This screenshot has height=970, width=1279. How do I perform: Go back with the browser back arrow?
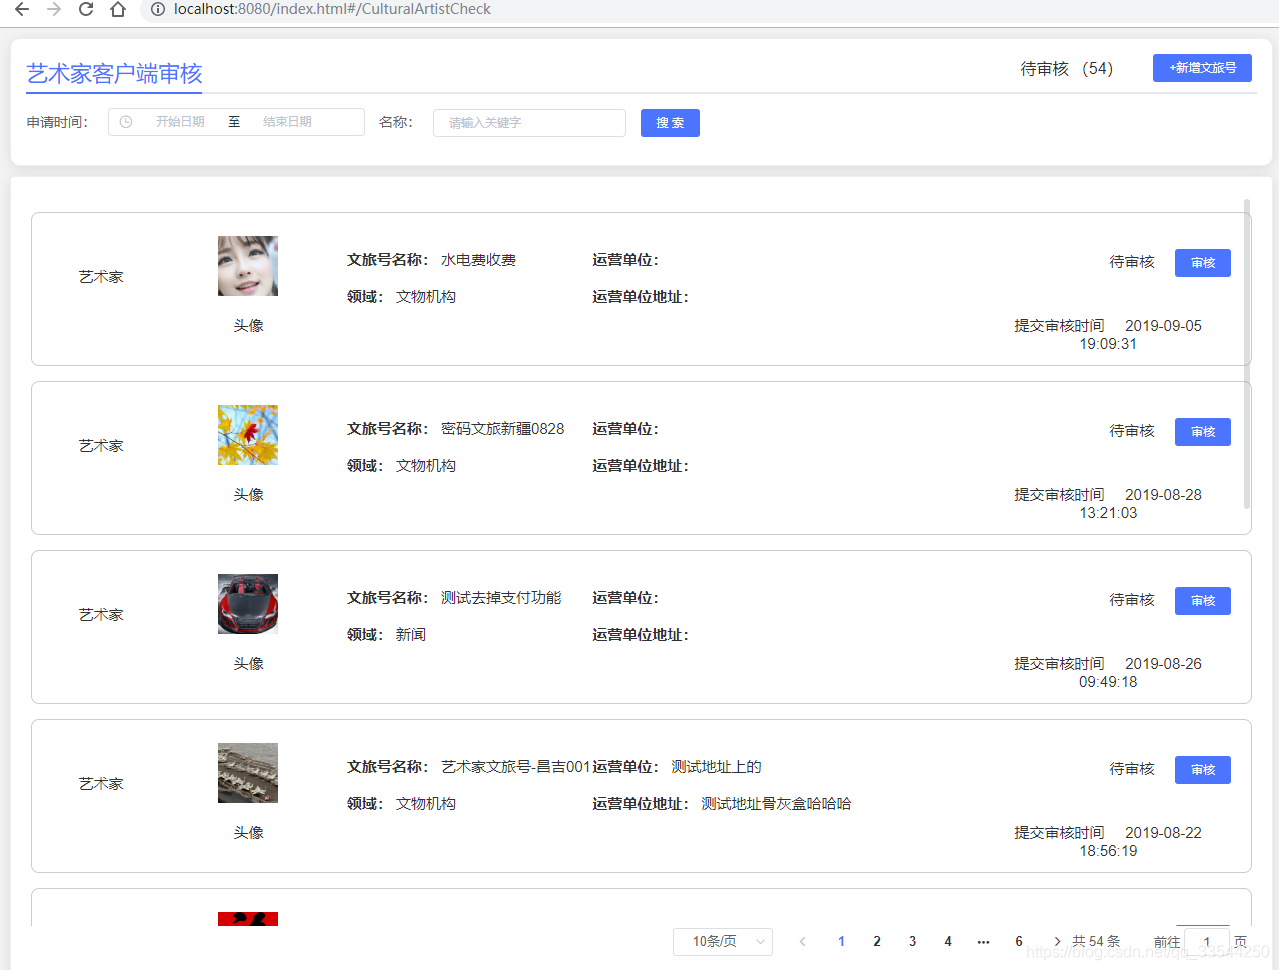(22, 9)
